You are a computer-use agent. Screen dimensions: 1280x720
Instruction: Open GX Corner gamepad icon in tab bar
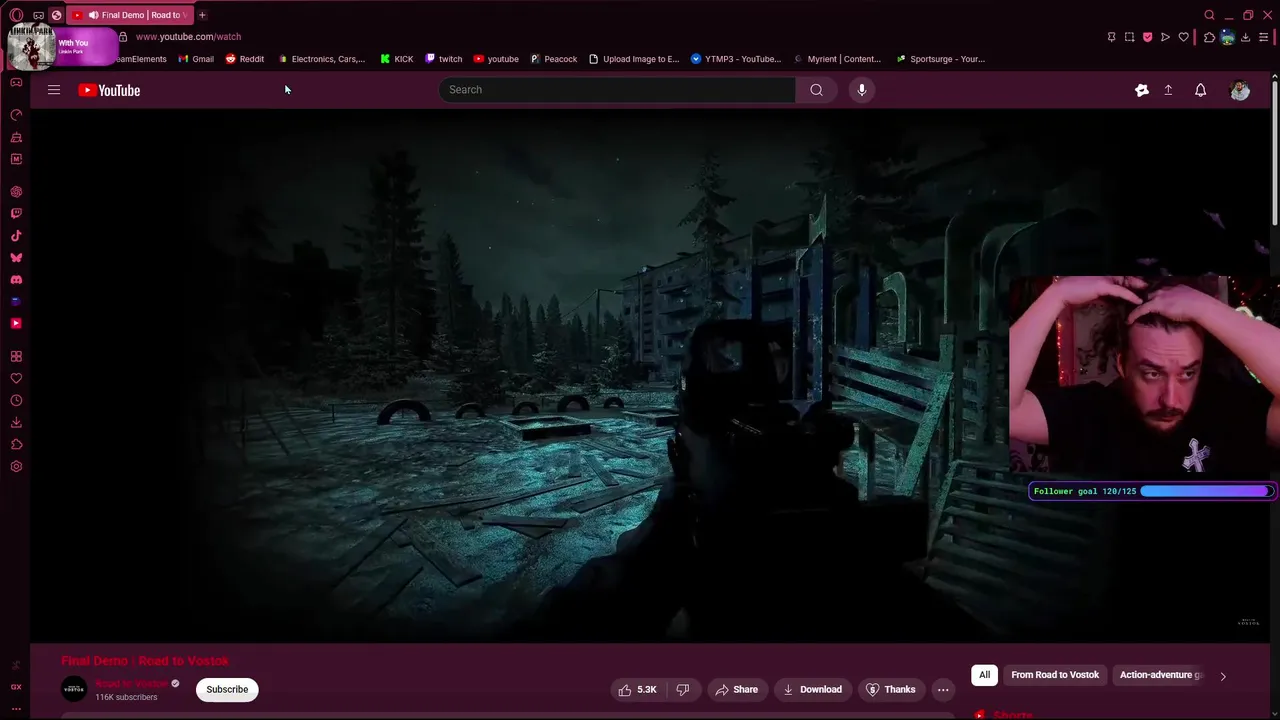click(x=38, y=15)
